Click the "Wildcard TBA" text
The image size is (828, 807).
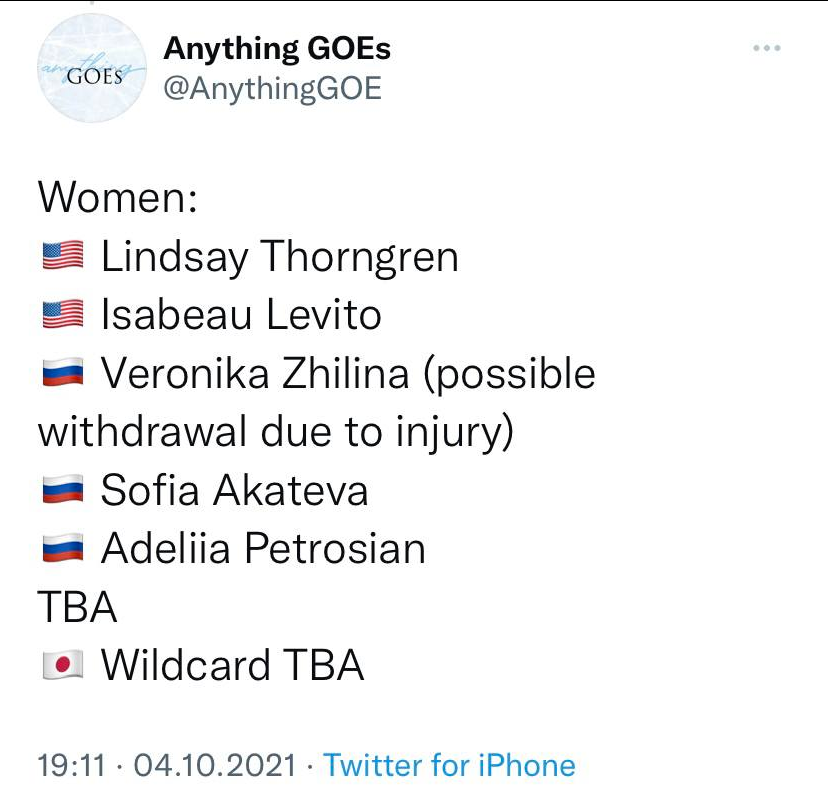pos(232,666)
